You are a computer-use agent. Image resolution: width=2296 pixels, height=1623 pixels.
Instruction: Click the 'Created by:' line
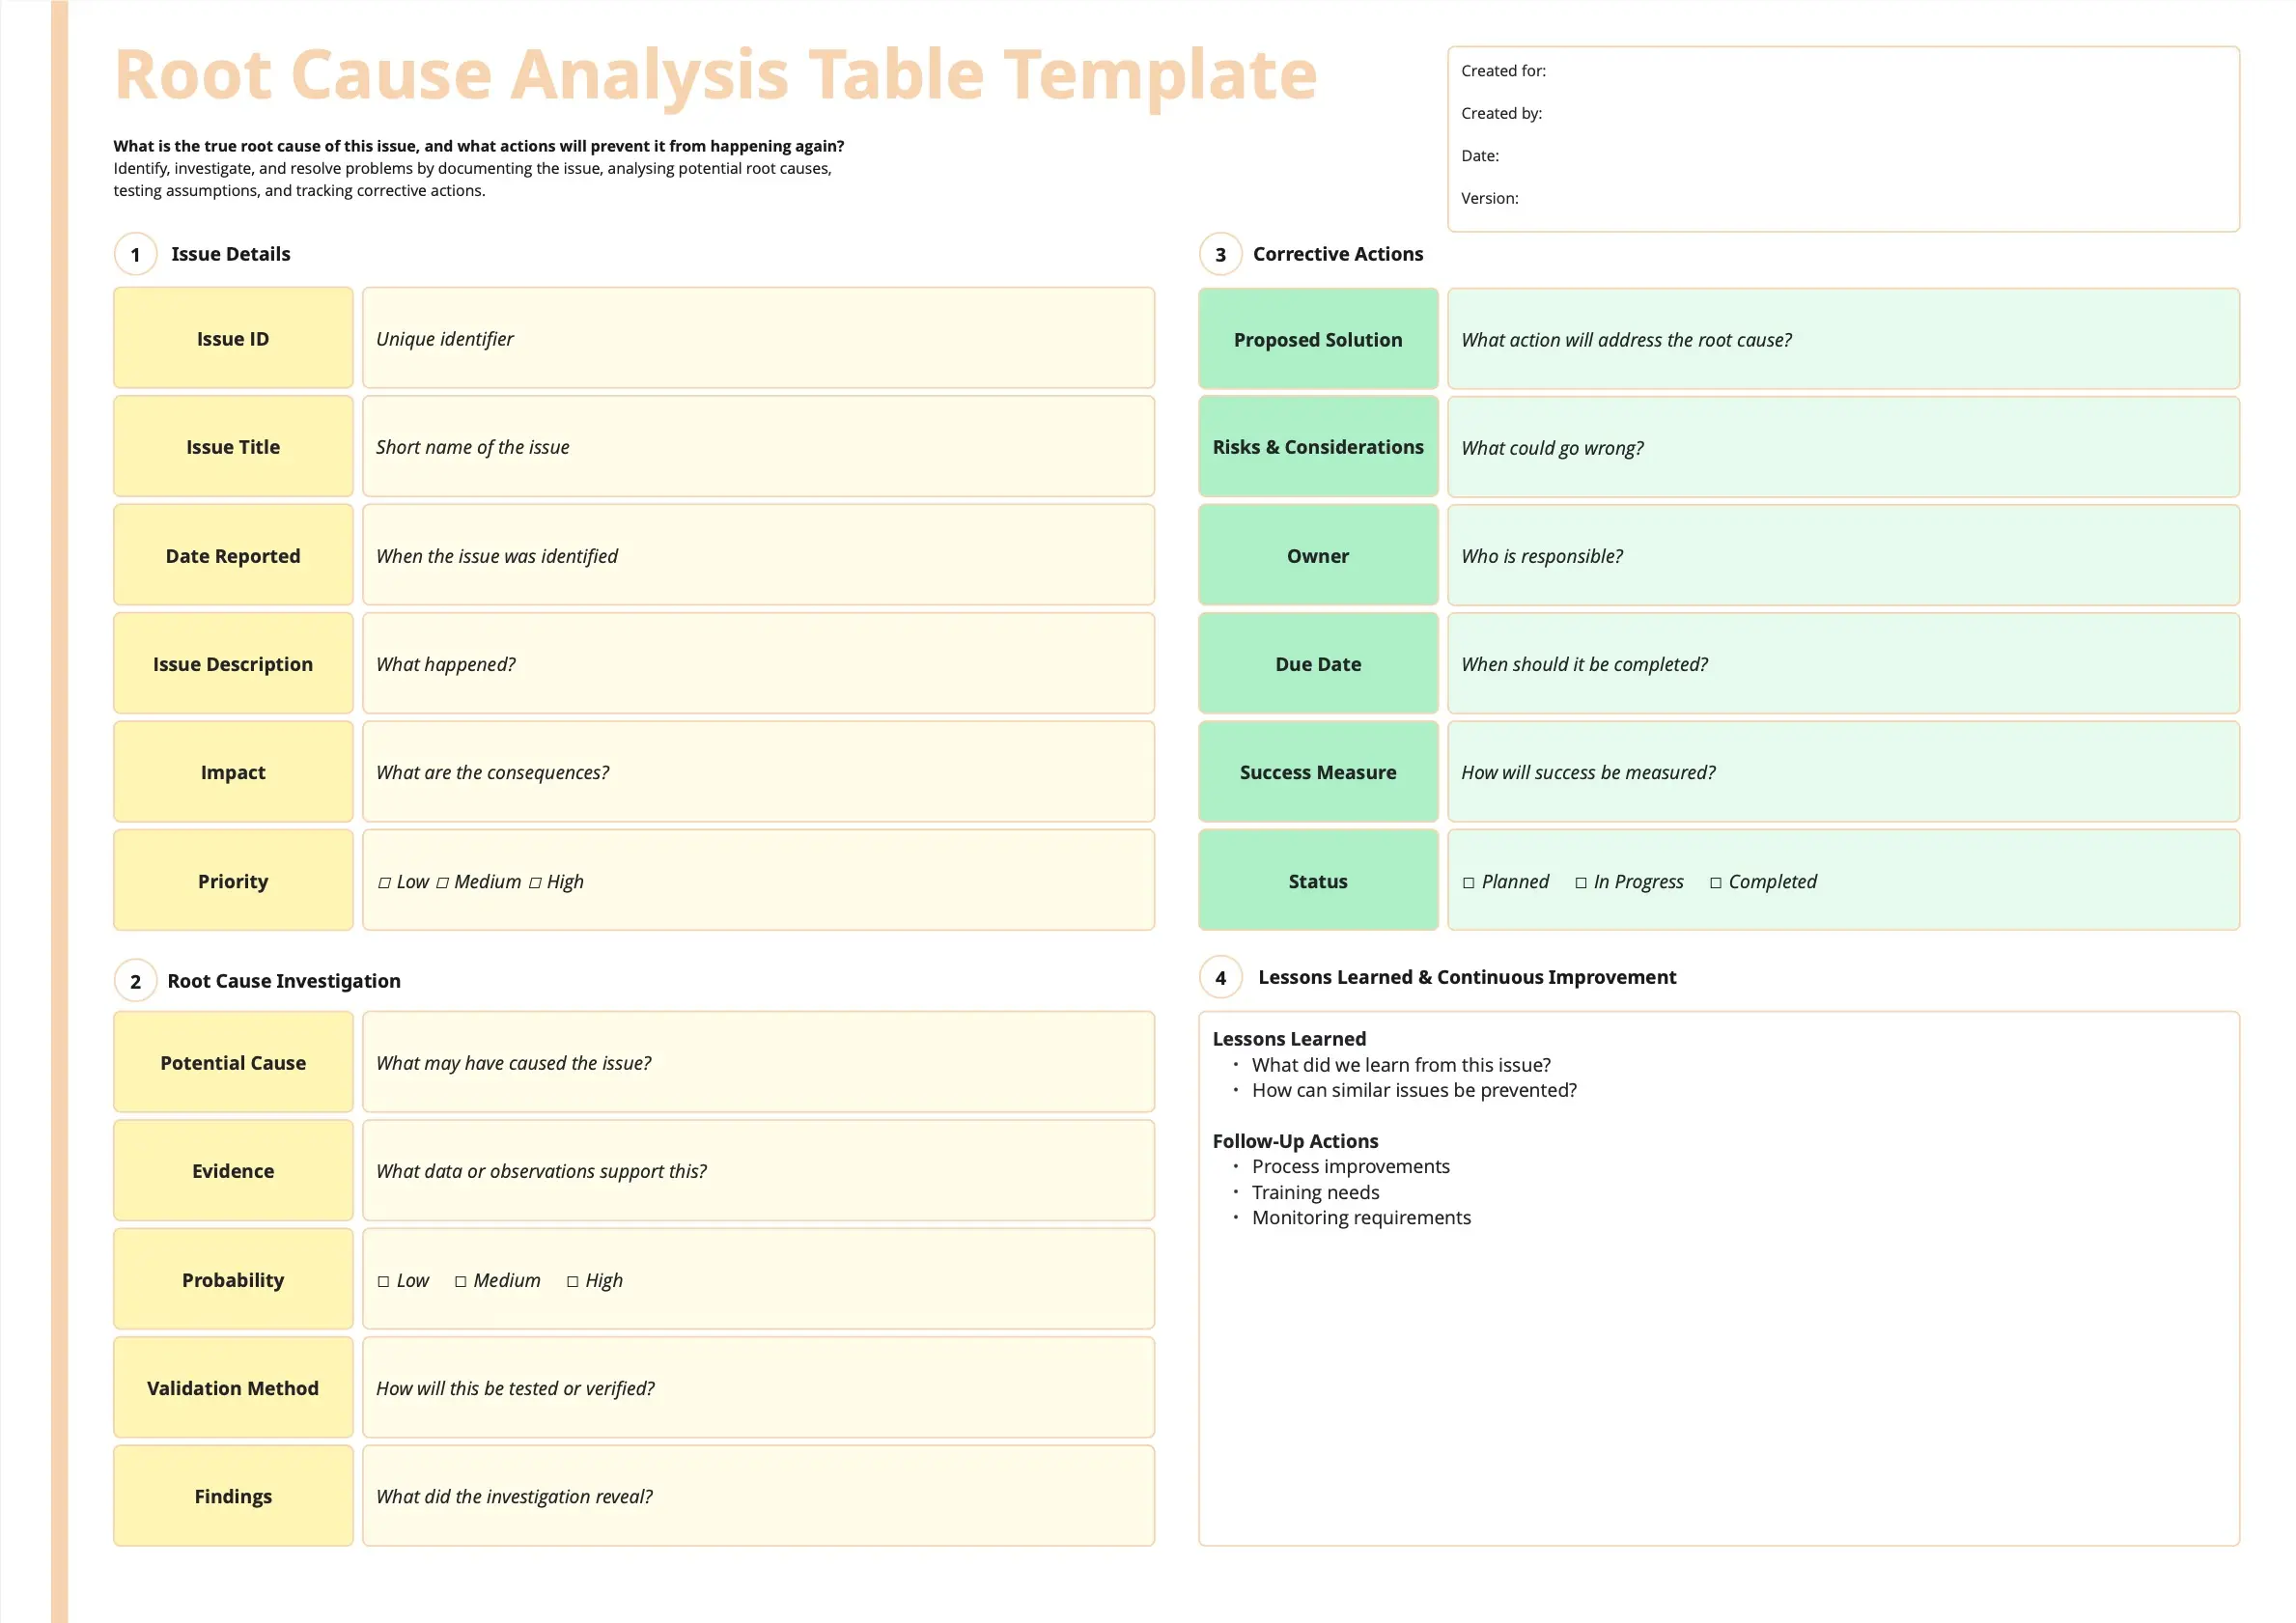(1501, 113)
